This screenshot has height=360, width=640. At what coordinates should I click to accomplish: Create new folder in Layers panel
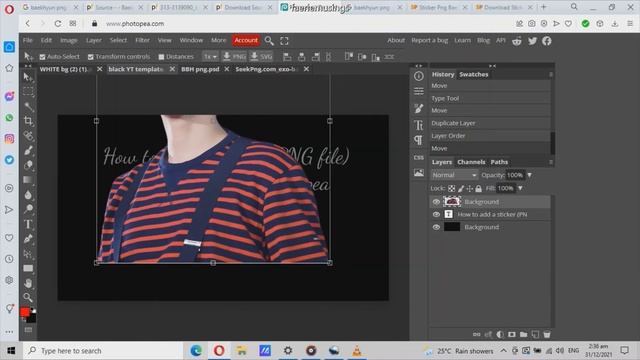523,334
